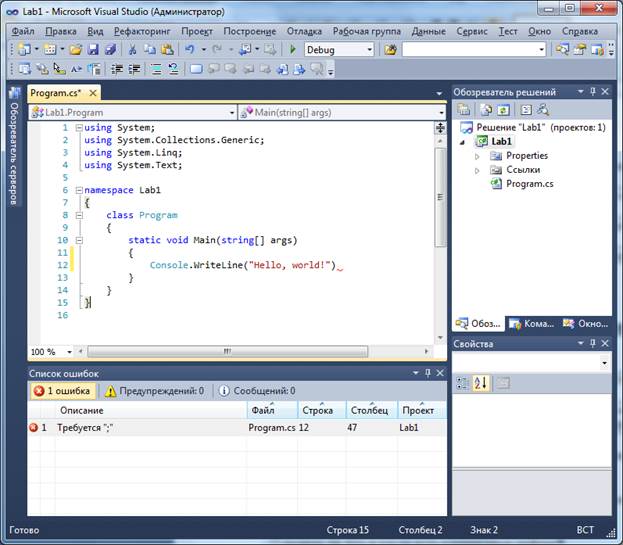Click the Save All icon
The image size is (623, 545).
110,50
